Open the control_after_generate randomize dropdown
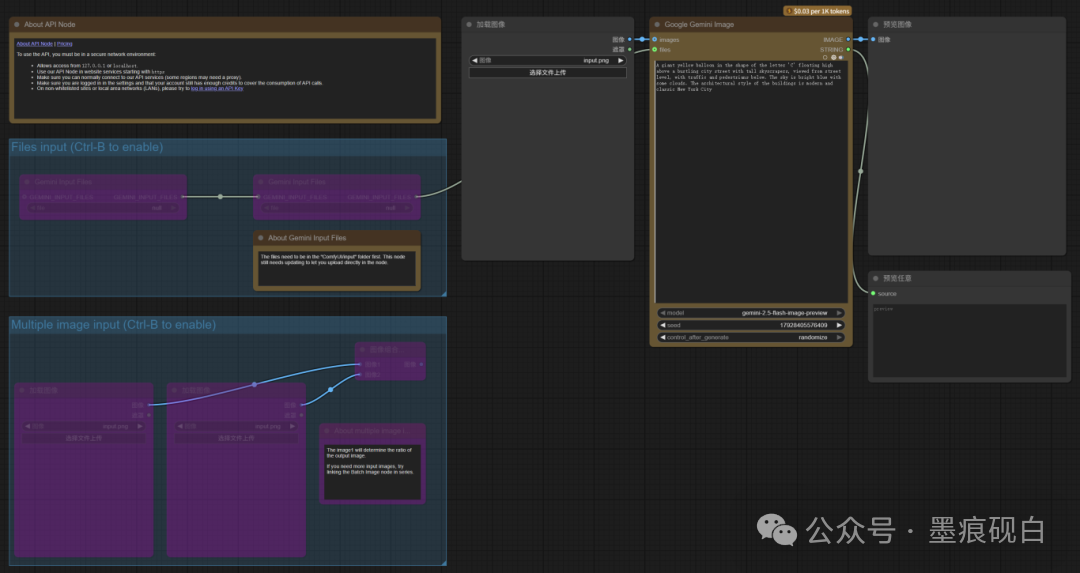1080x573 pixels. (751, 337)
